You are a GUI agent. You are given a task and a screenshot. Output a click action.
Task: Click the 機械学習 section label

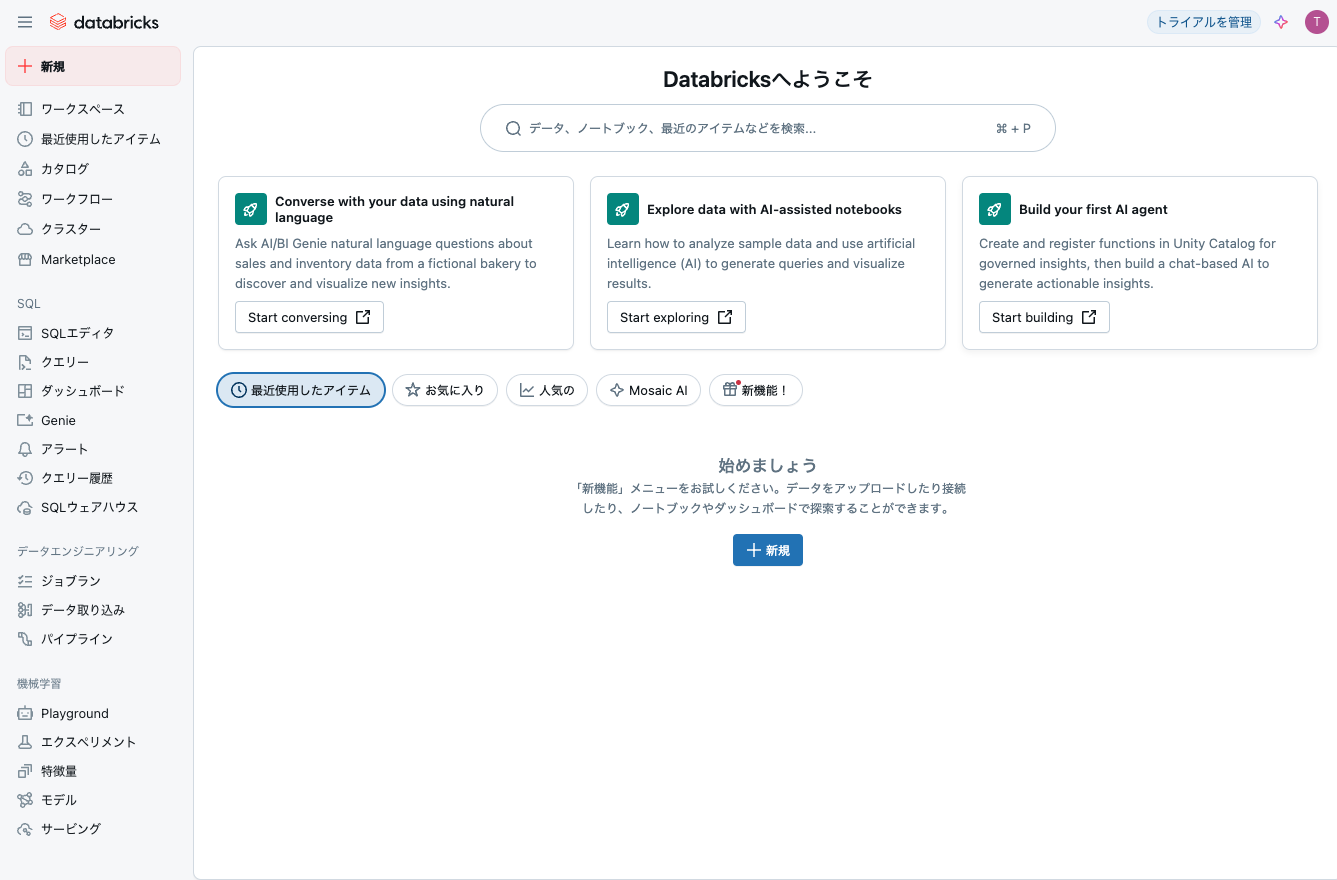click(x=39, y=684)
